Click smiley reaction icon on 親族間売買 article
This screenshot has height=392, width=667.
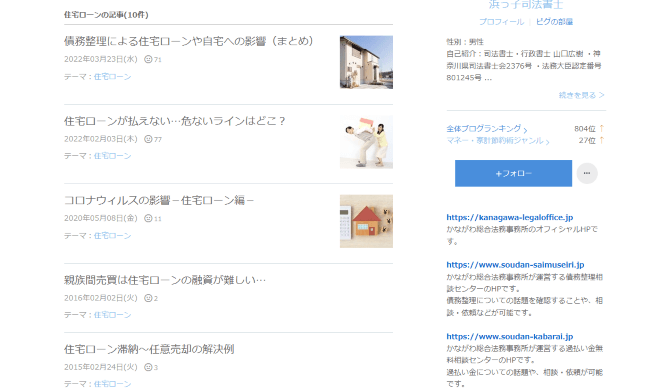(x=148, y=298)
